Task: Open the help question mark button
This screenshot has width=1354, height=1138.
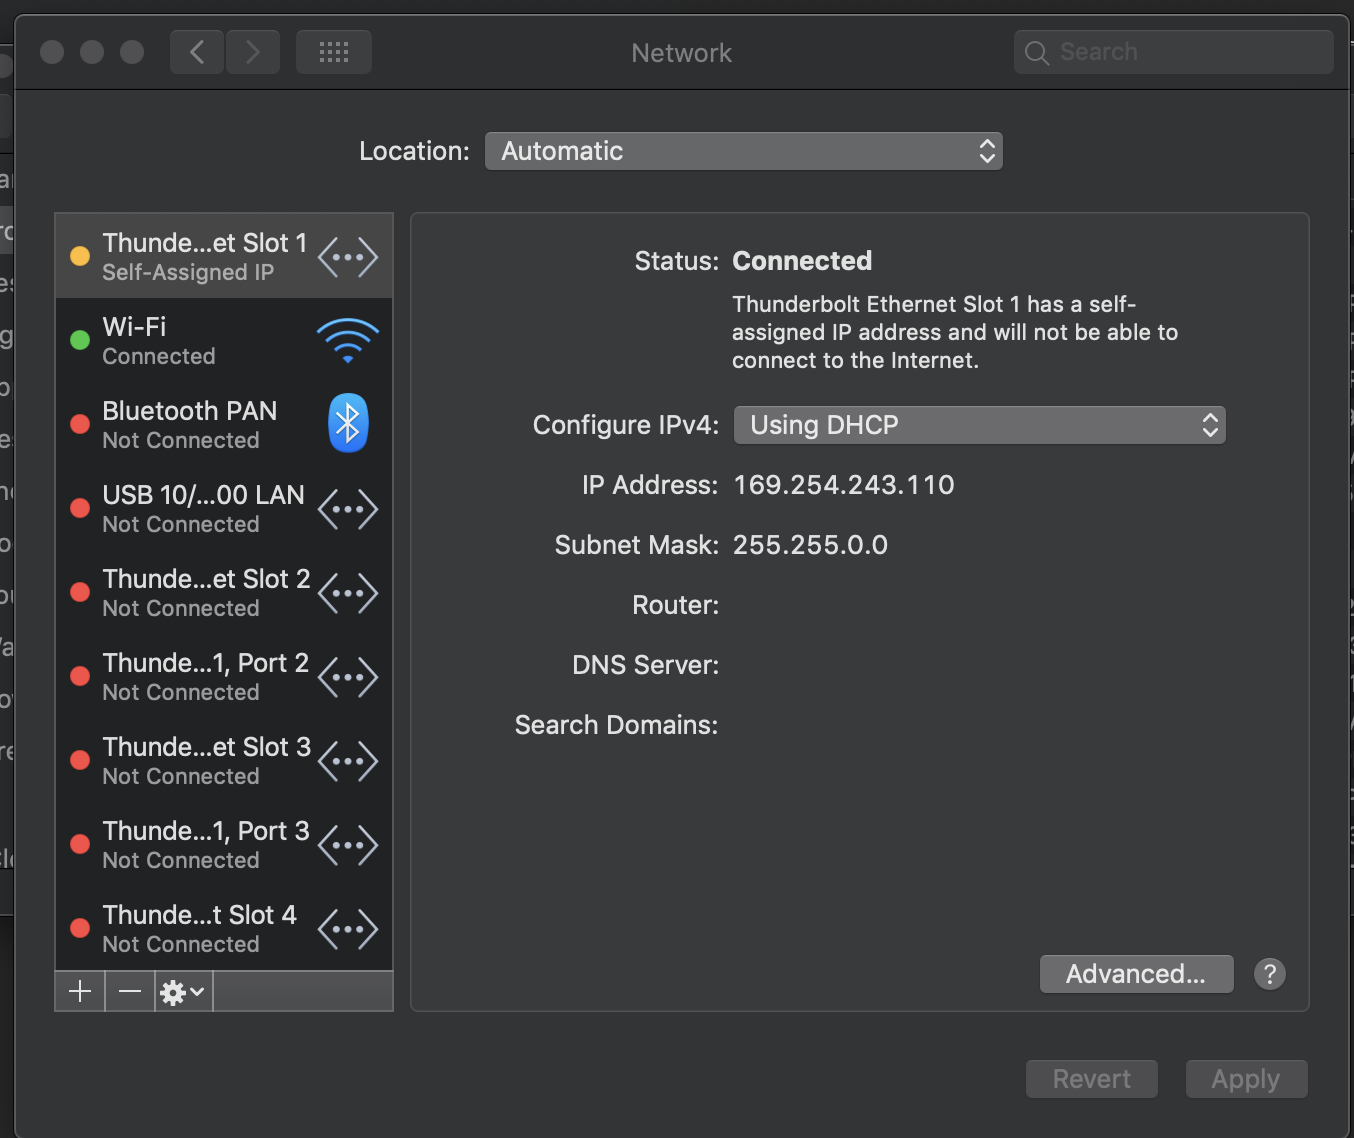Action: click(x=1270, y=974)
